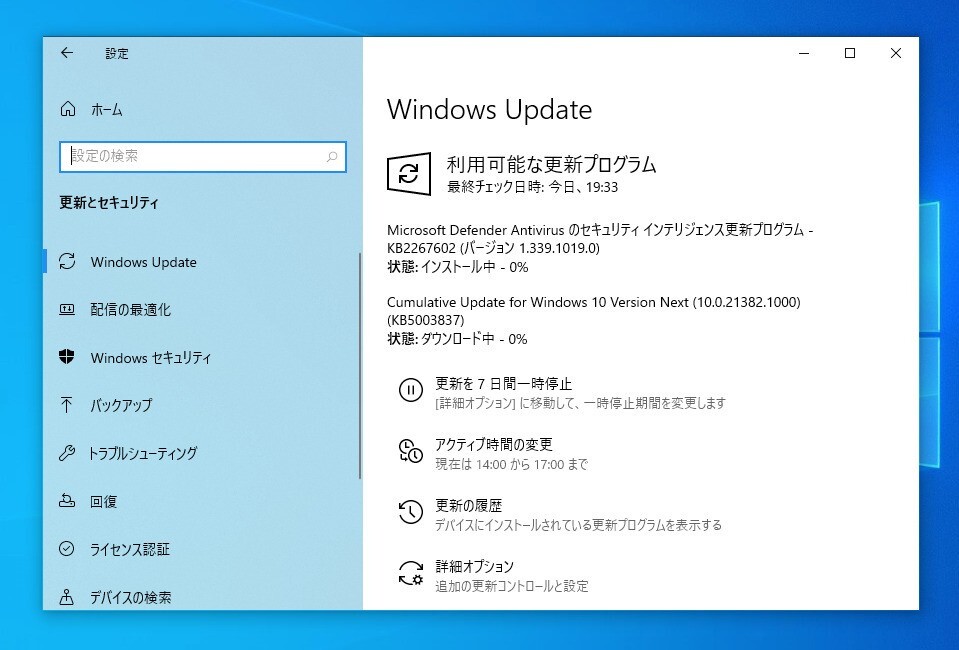Close the Settings window
959x650 pixels.
coord(895,53)
